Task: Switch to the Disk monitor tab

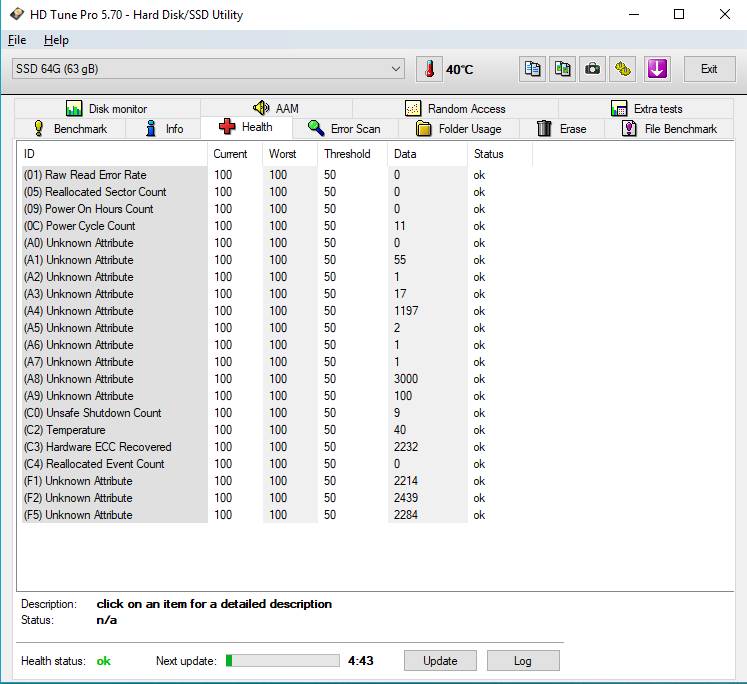Action: [107, 109]
